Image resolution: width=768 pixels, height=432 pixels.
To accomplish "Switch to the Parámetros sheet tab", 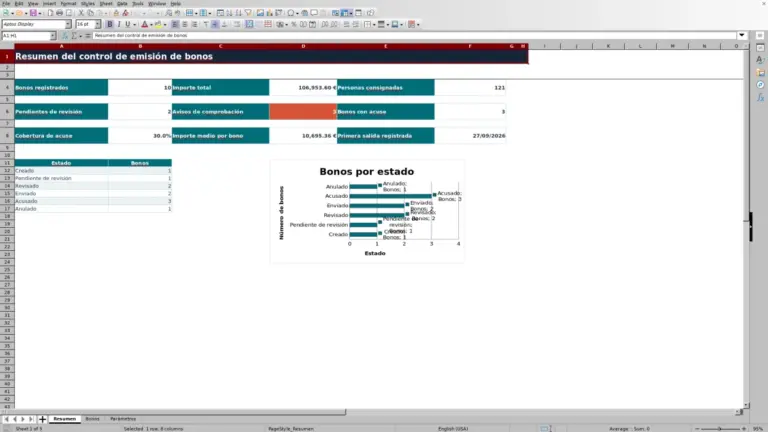I will pyautogui.click(x=123, y=419).
